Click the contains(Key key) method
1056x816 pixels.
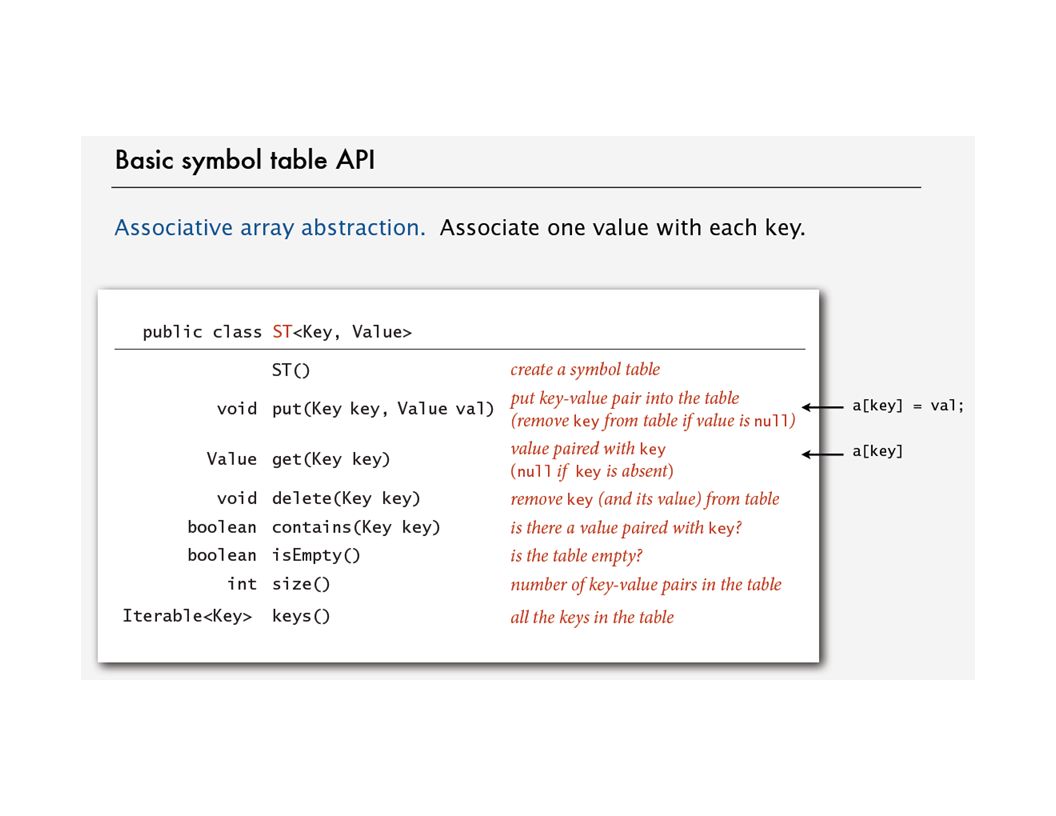pos(356,527)
